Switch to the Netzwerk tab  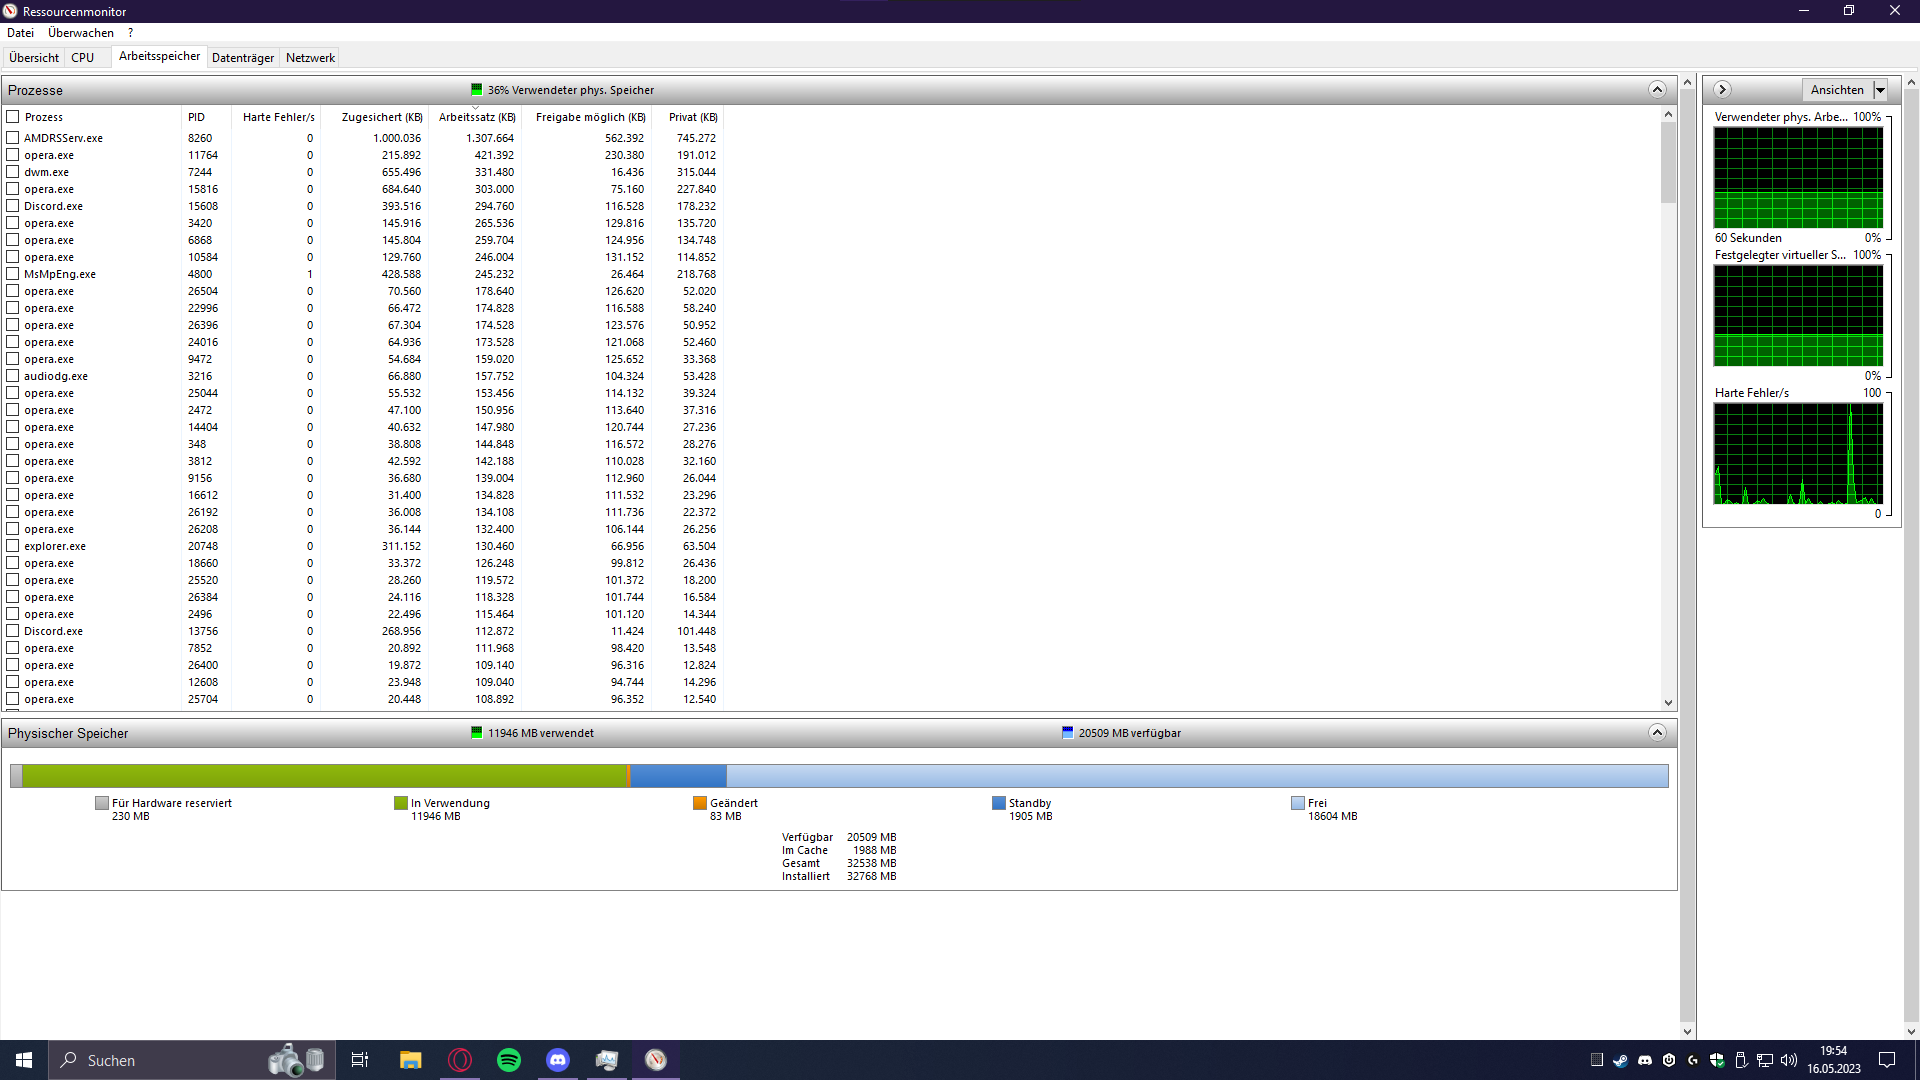tap(310, 58)
